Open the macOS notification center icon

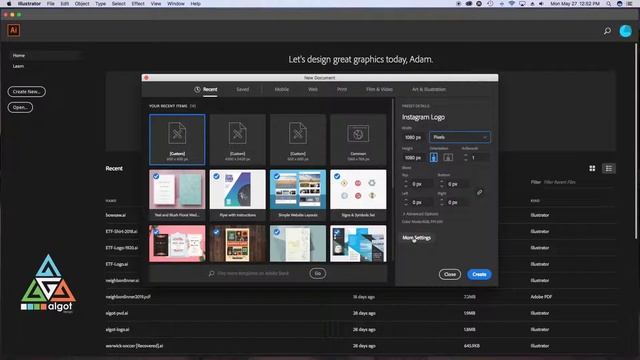click(x=630, y=4)
